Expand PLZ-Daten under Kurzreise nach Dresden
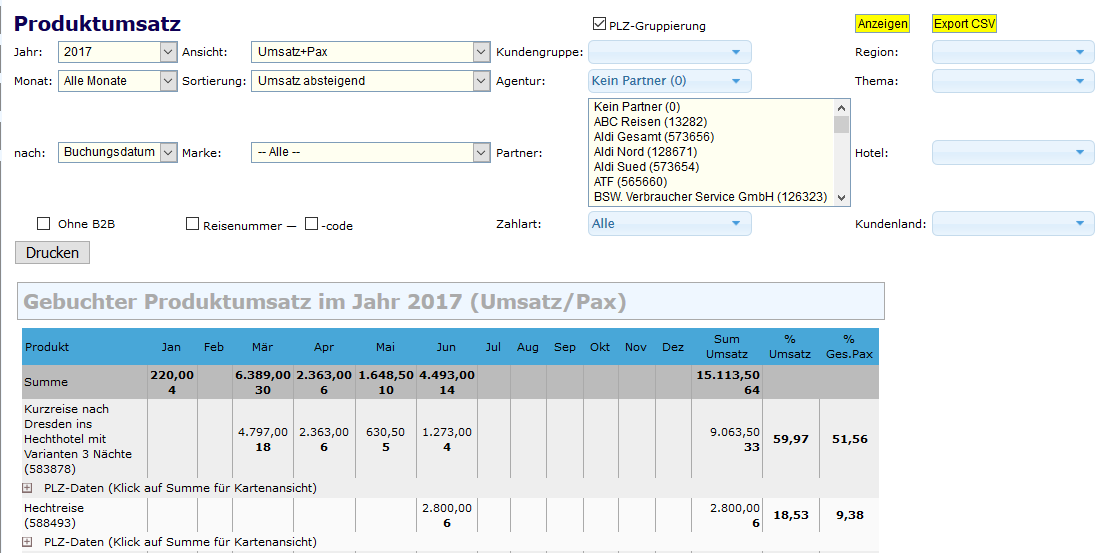 click(x=27, y=488)
